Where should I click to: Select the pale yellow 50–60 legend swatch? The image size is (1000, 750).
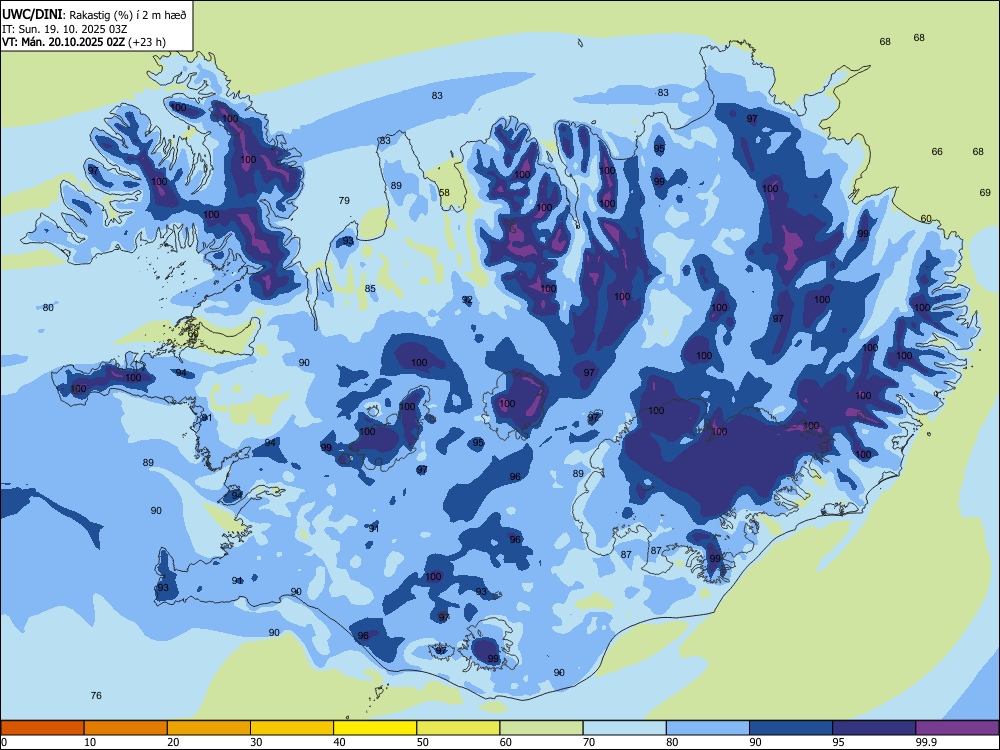pyautogui.click(x=458, y=728)
